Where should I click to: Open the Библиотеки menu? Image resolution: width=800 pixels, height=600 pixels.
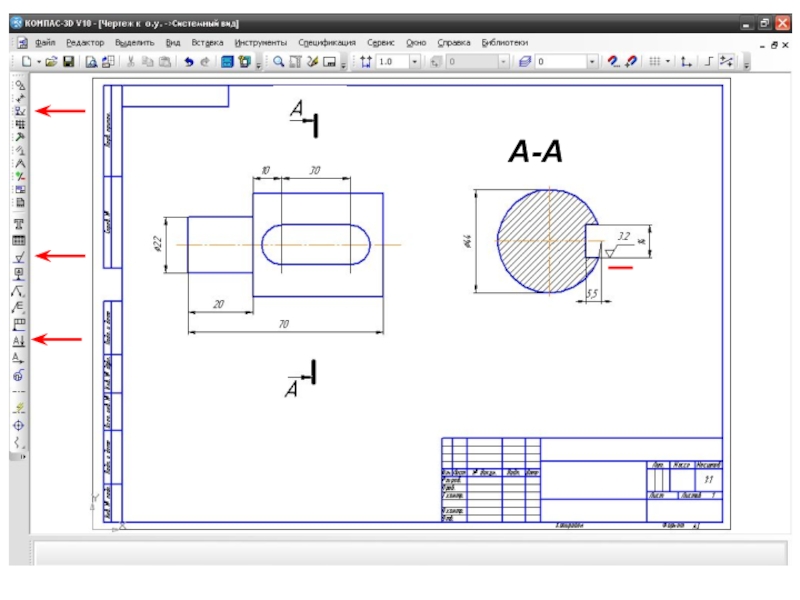[504, 43]
